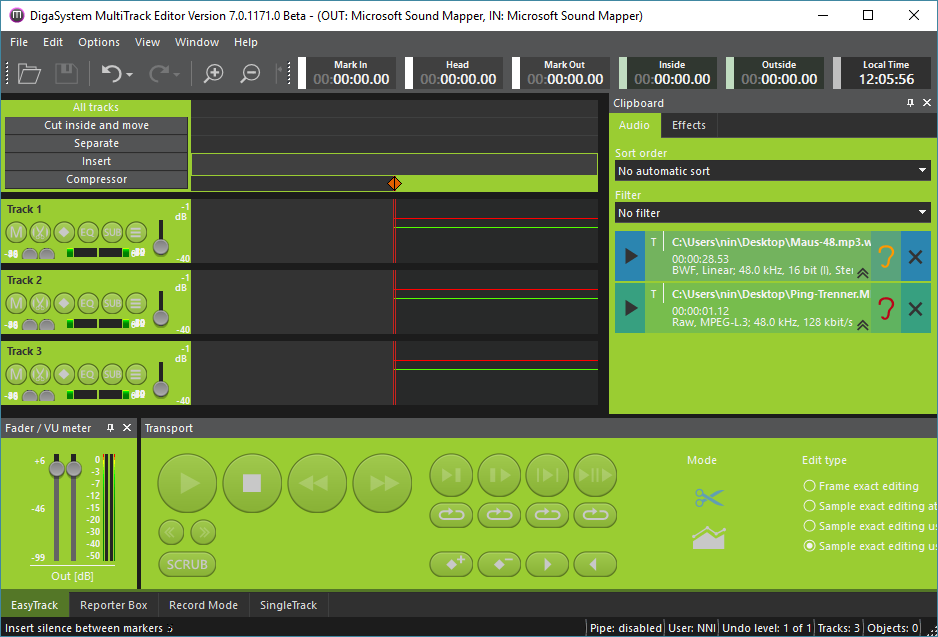Expand the Undo history dropdown arrow

[130, 74]
